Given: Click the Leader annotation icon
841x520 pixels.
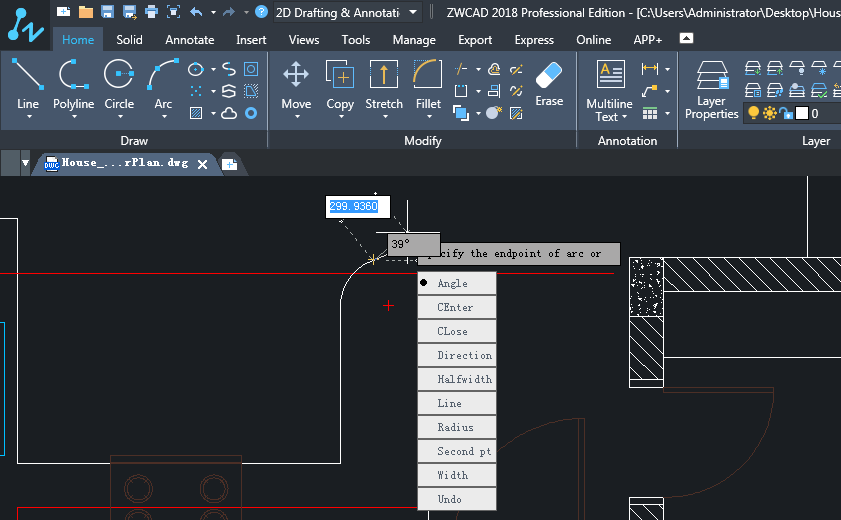Looking at the screenshot, I should [650, 91].
